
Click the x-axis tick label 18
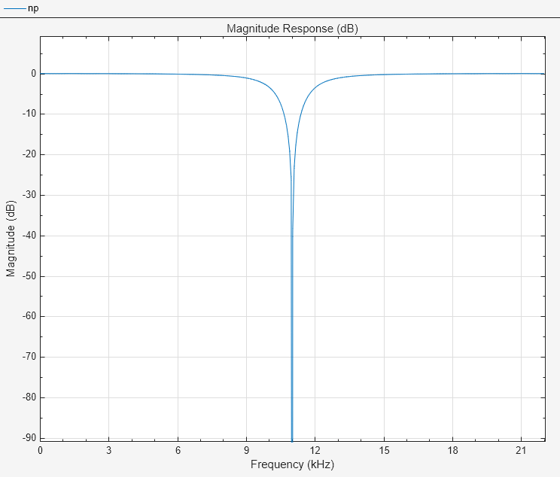click(x=452, y=451)
